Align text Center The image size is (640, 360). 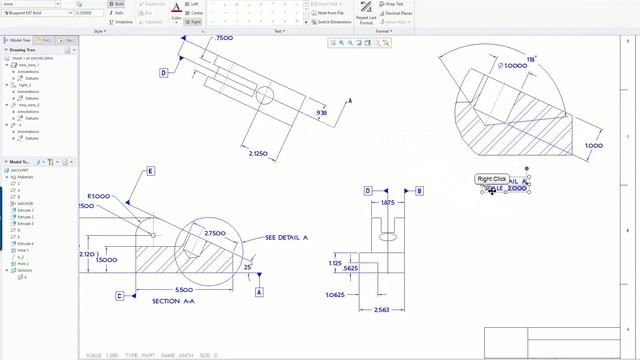tap(193, 13)
